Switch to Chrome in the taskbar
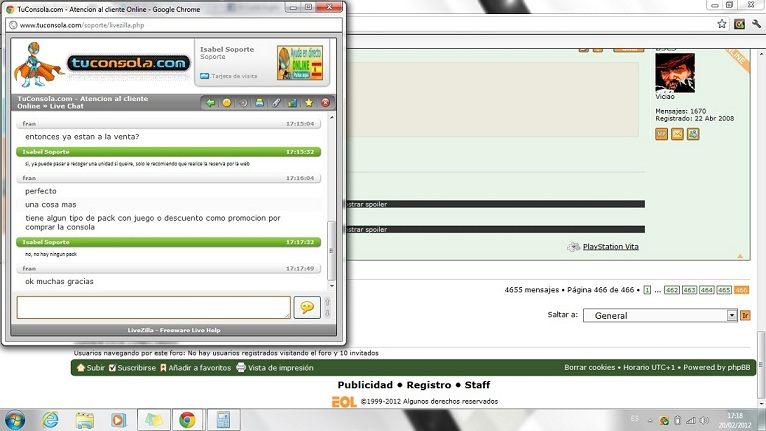Viewport: 766px width, 431px height. pyautogui.click(x=187, y=420)
